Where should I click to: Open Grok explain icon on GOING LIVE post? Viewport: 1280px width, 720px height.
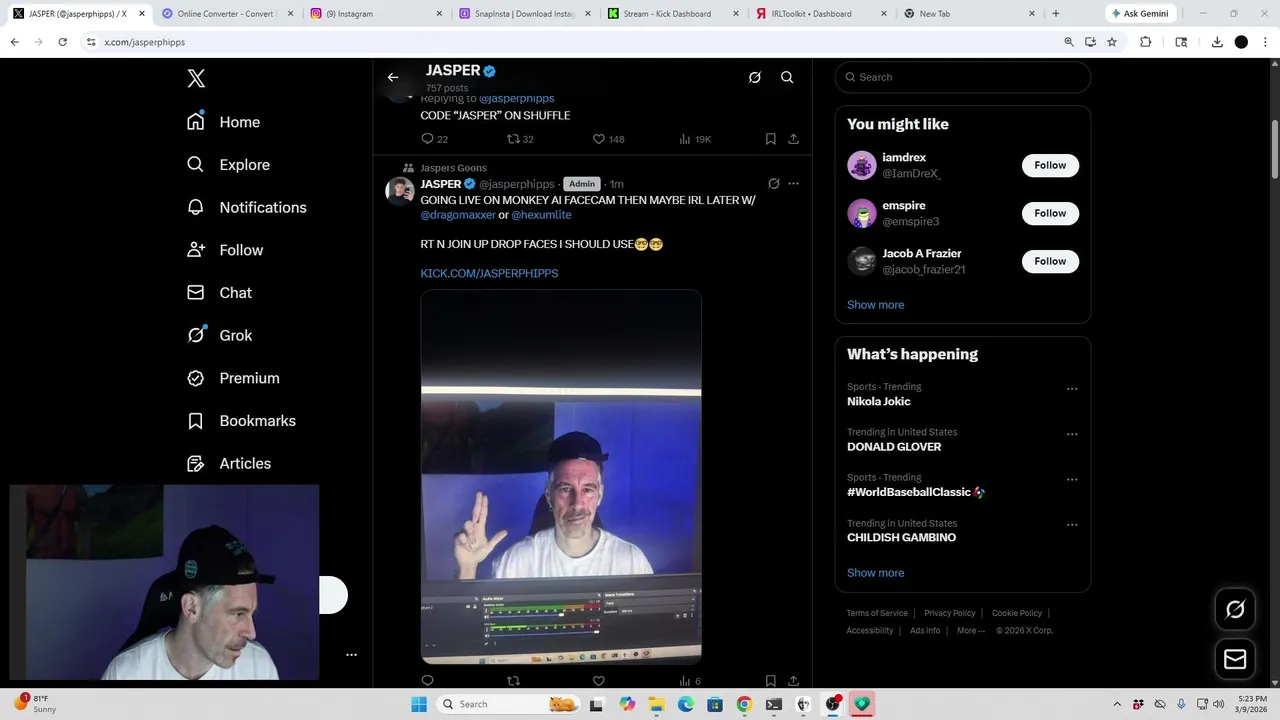[x=773, y=184]
